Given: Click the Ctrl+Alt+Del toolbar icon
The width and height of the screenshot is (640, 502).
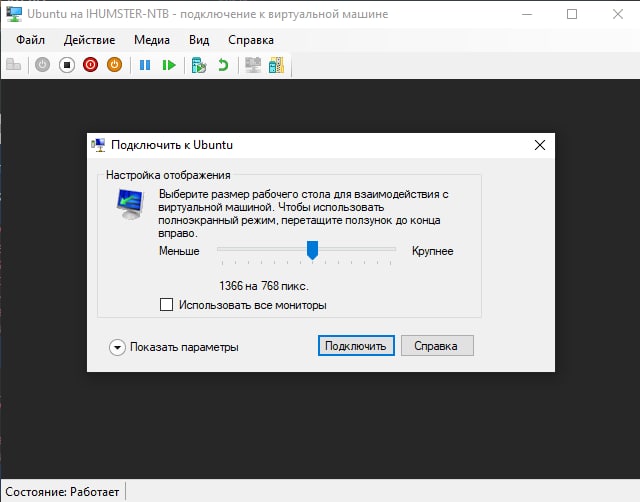Looking at the screenshot, I should tap(13, 65).
